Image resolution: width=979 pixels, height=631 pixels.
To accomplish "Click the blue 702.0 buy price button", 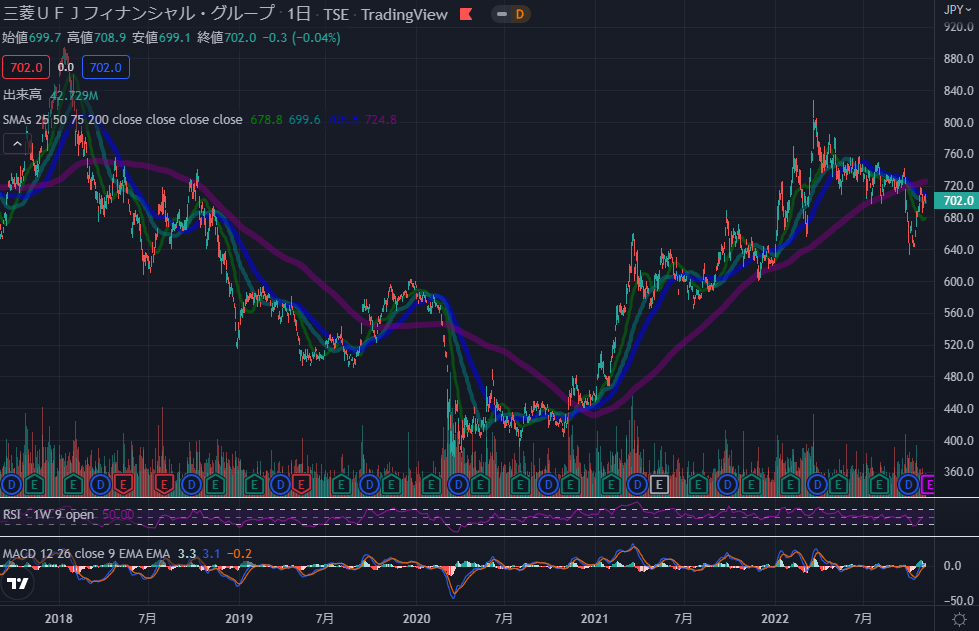I will [x=106, y=67].
